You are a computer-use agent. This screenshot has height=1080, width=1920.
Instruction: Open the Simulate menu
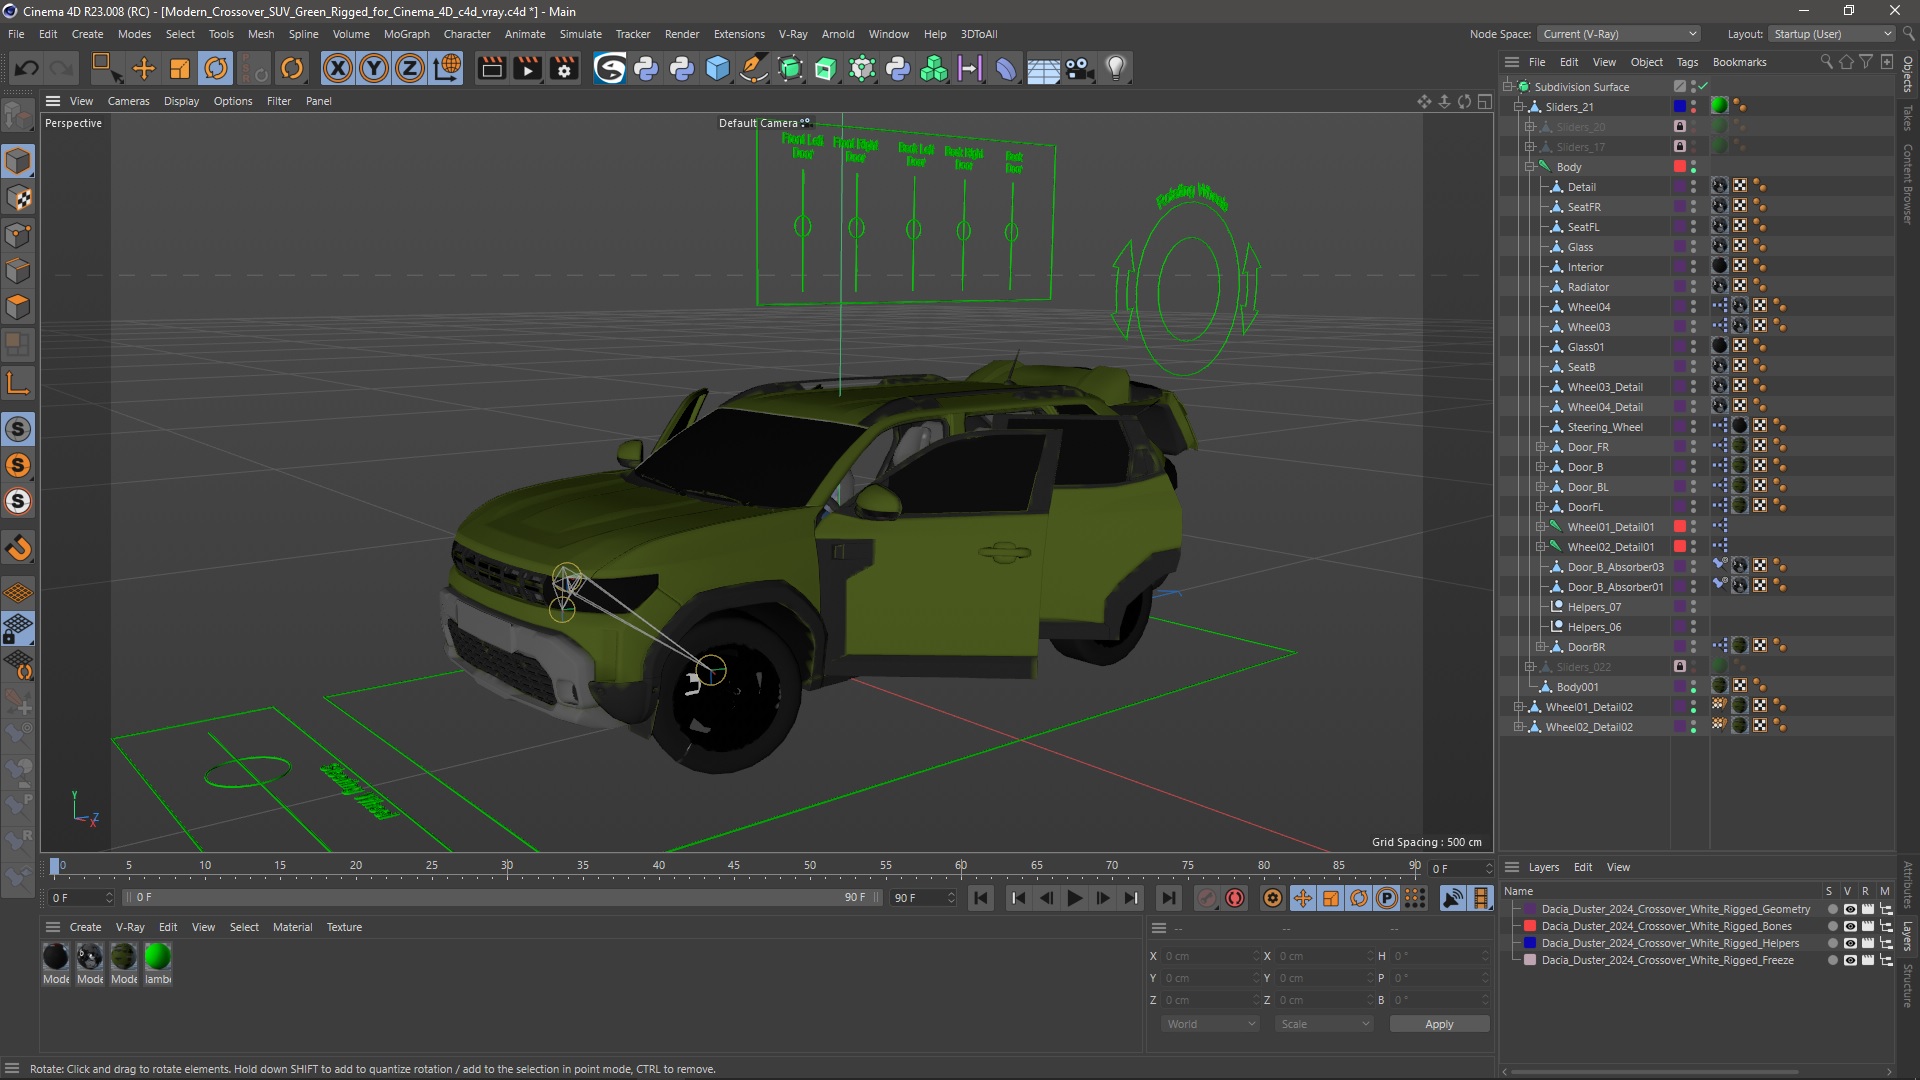580,34
